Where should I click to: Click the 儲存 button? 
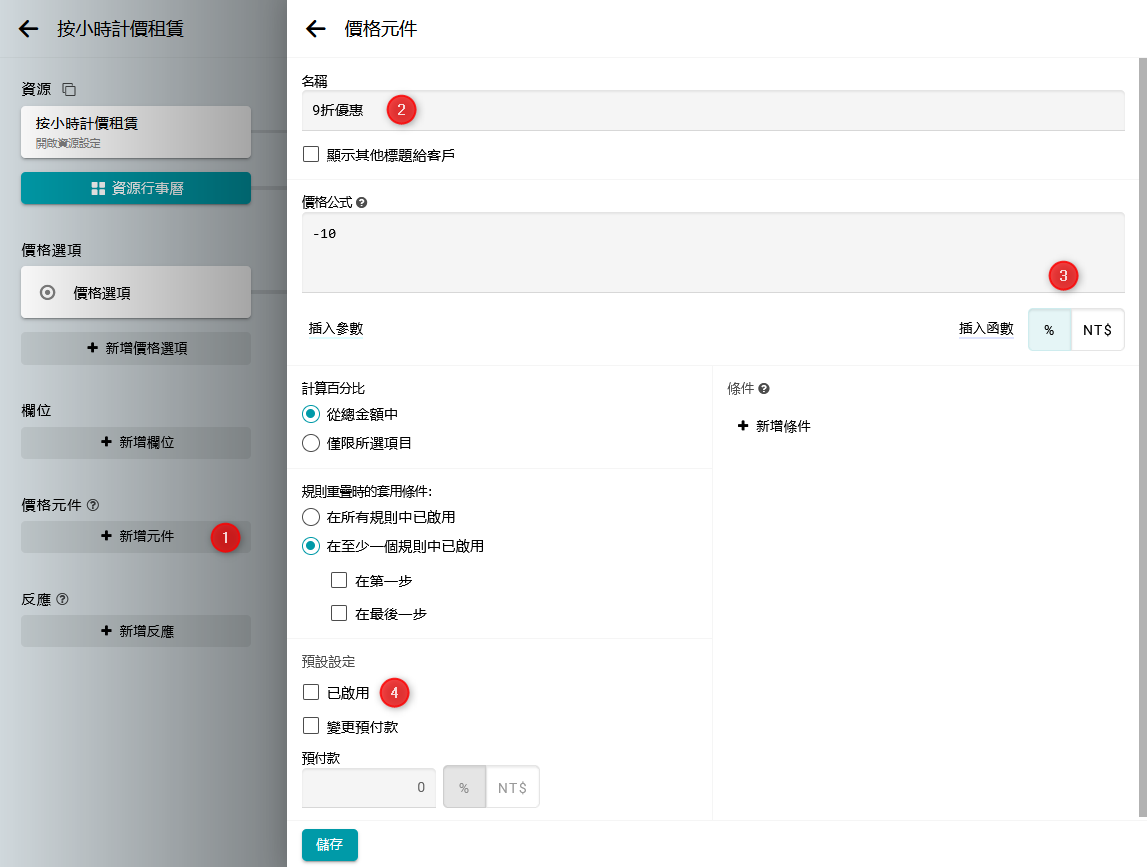point(329,844)
